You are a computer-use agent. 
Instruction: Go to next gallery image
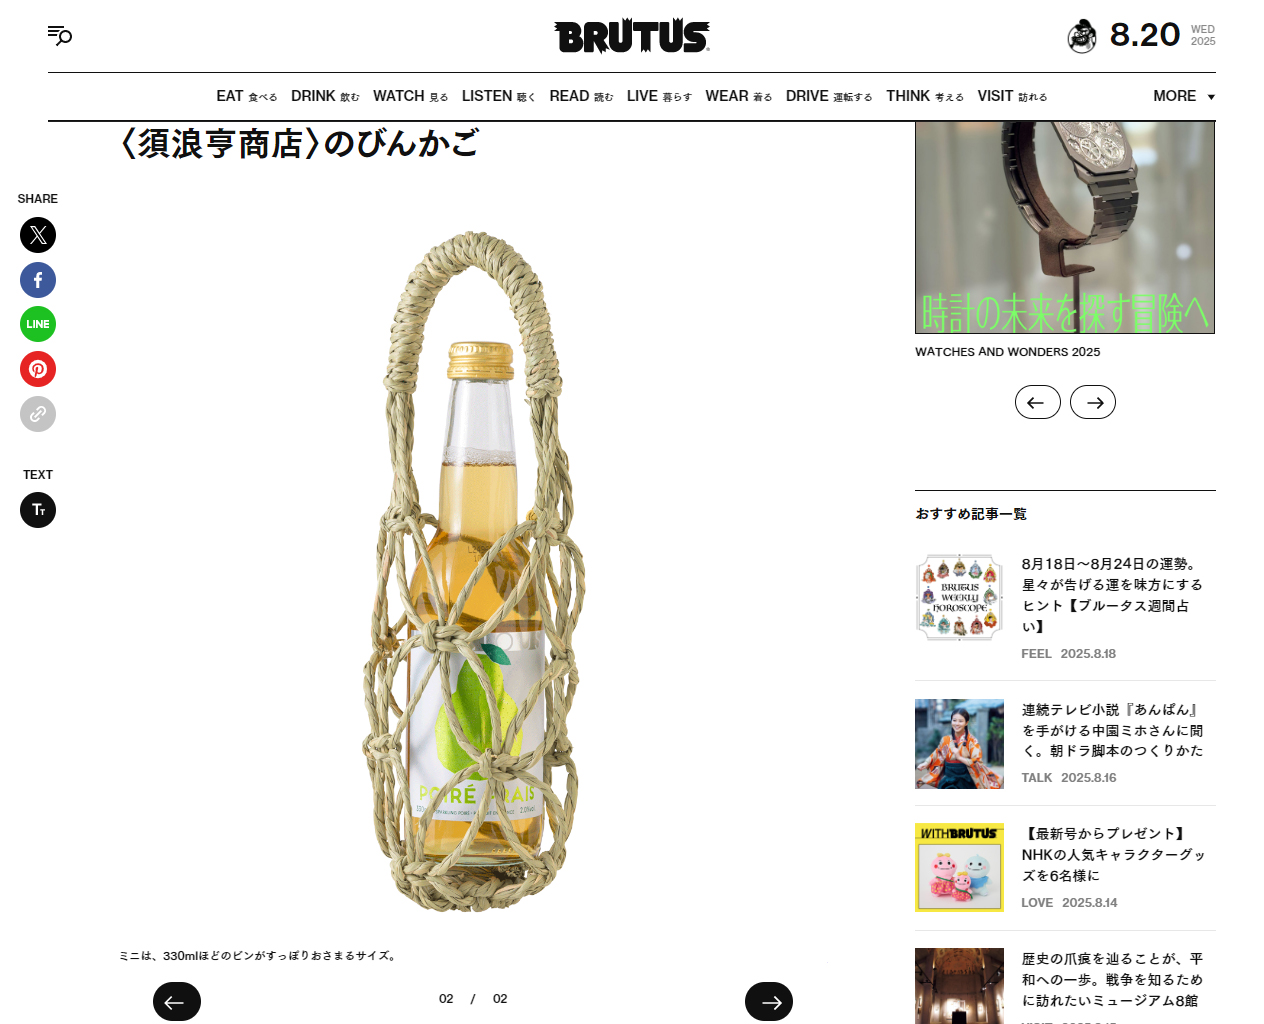click(769, 1002)
